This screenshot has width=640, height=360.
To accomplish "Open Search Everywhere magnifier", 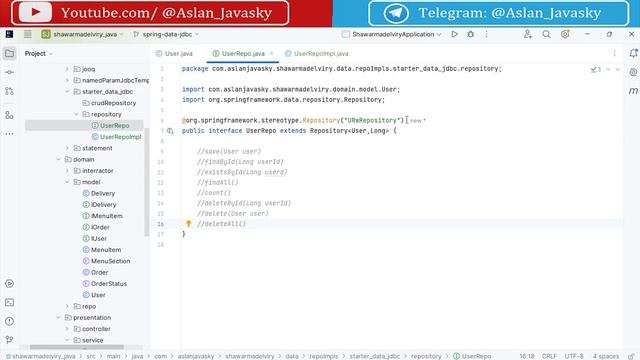I will coord(546,34).
